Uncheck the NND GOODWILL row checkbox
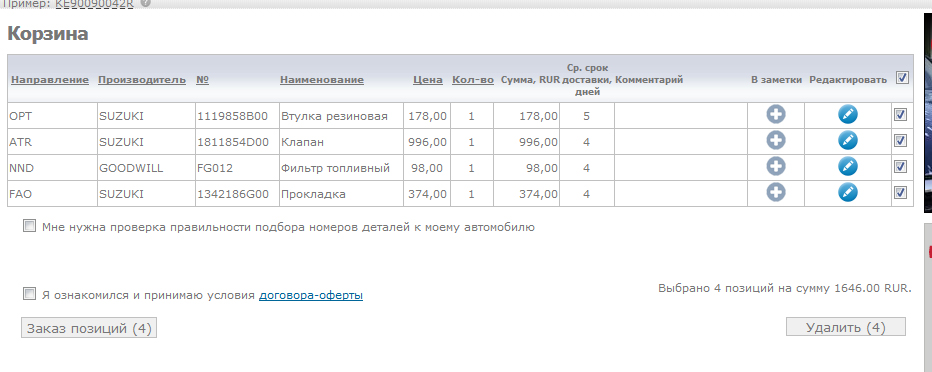The width and height of the screenshot is (932, 372). coord(900,167)
